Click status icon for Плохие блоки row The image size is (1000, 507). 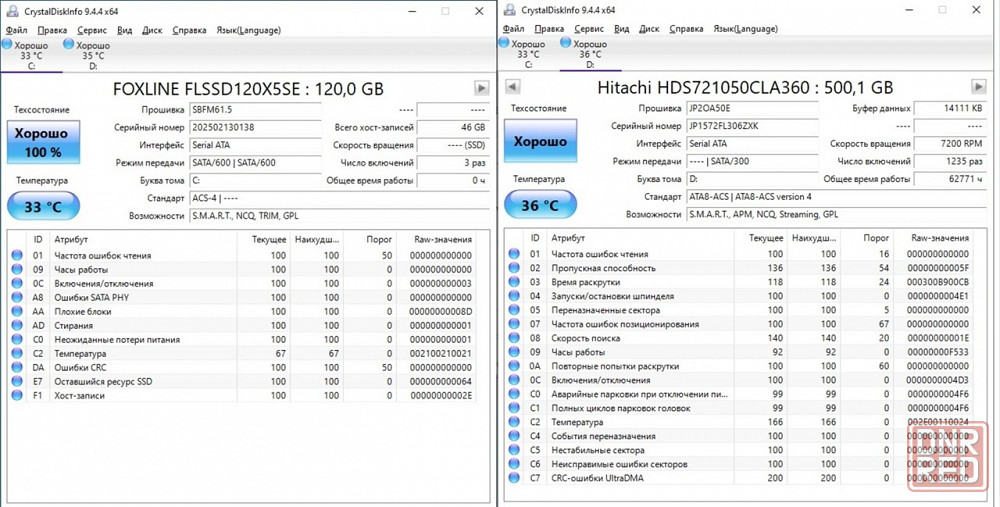click(17, 312)
